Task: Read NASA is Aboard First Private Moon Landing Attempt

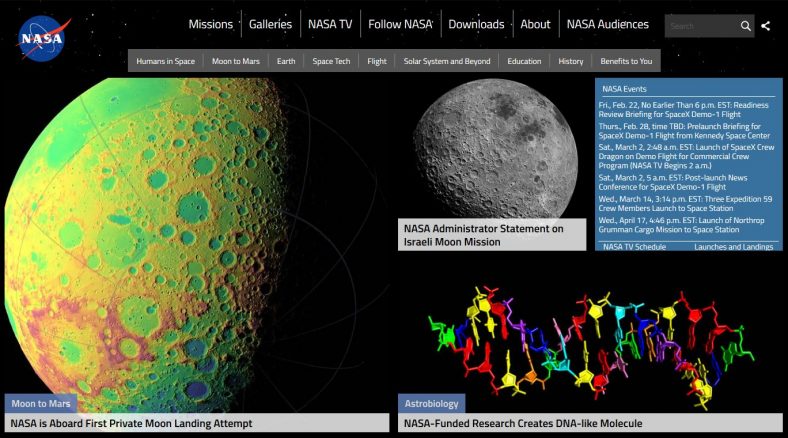Action: pos(131,423)
